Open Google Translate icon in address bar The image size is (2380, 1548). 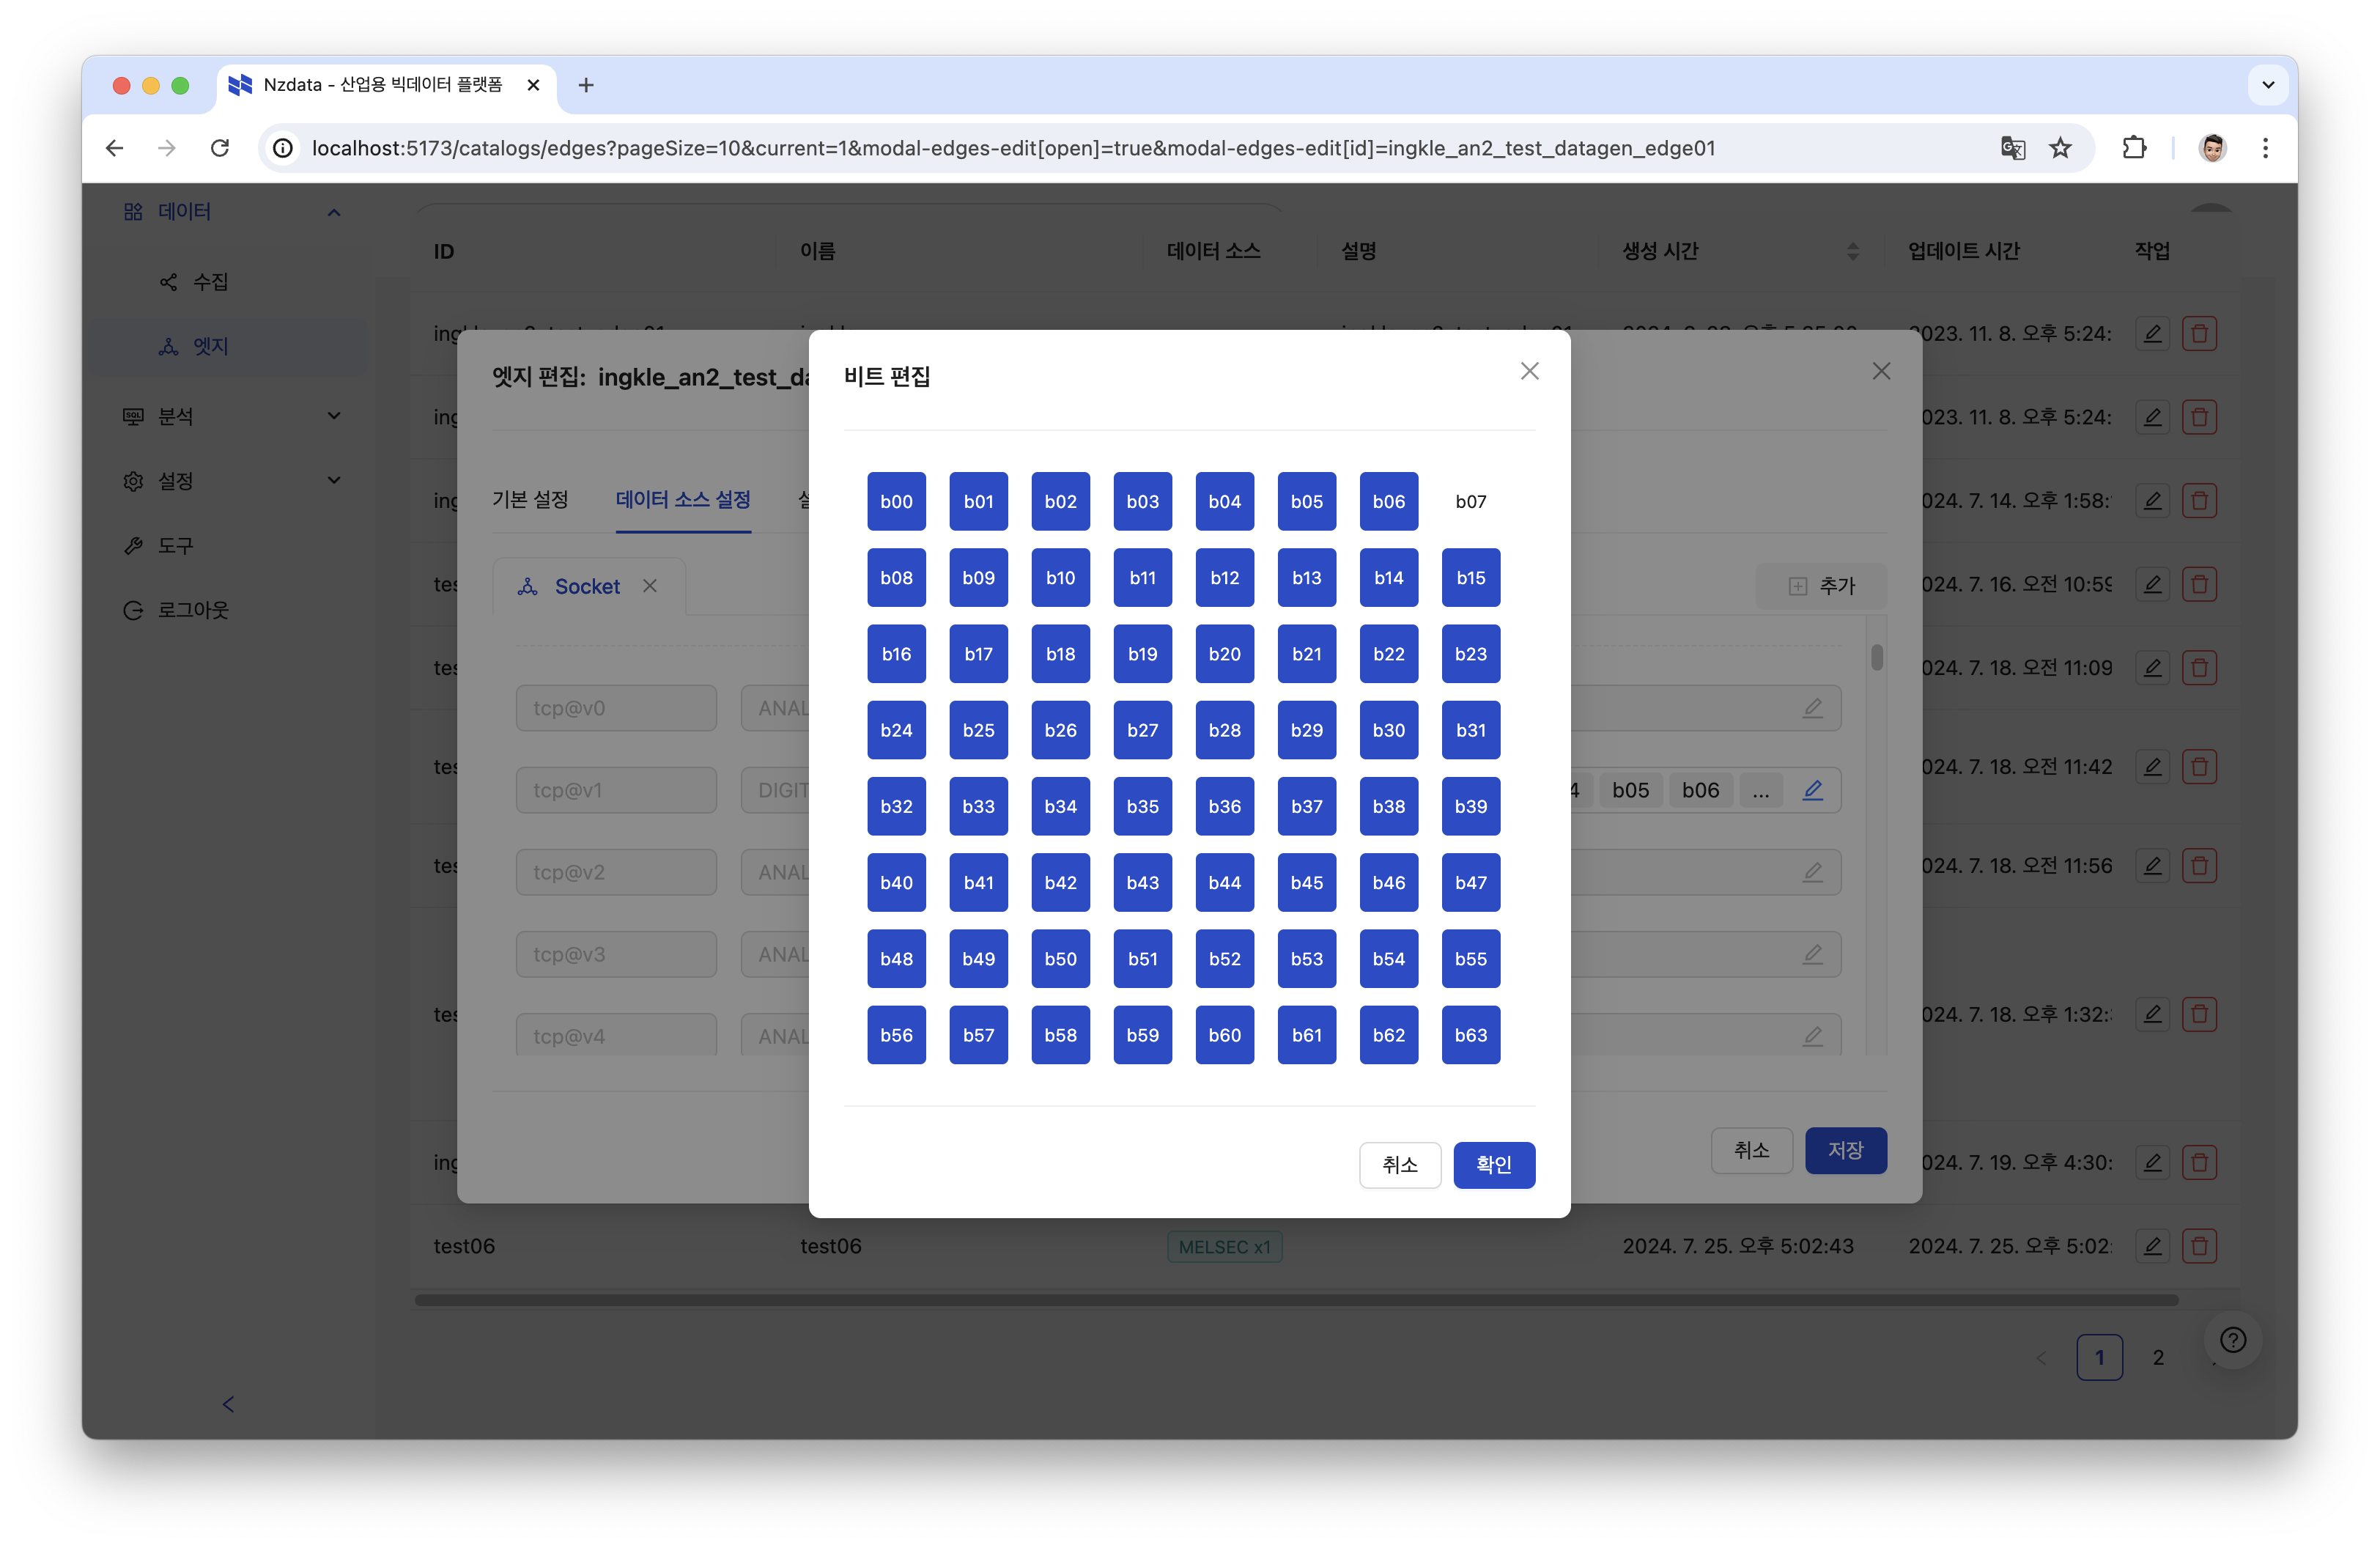(x=2012, y=148)
